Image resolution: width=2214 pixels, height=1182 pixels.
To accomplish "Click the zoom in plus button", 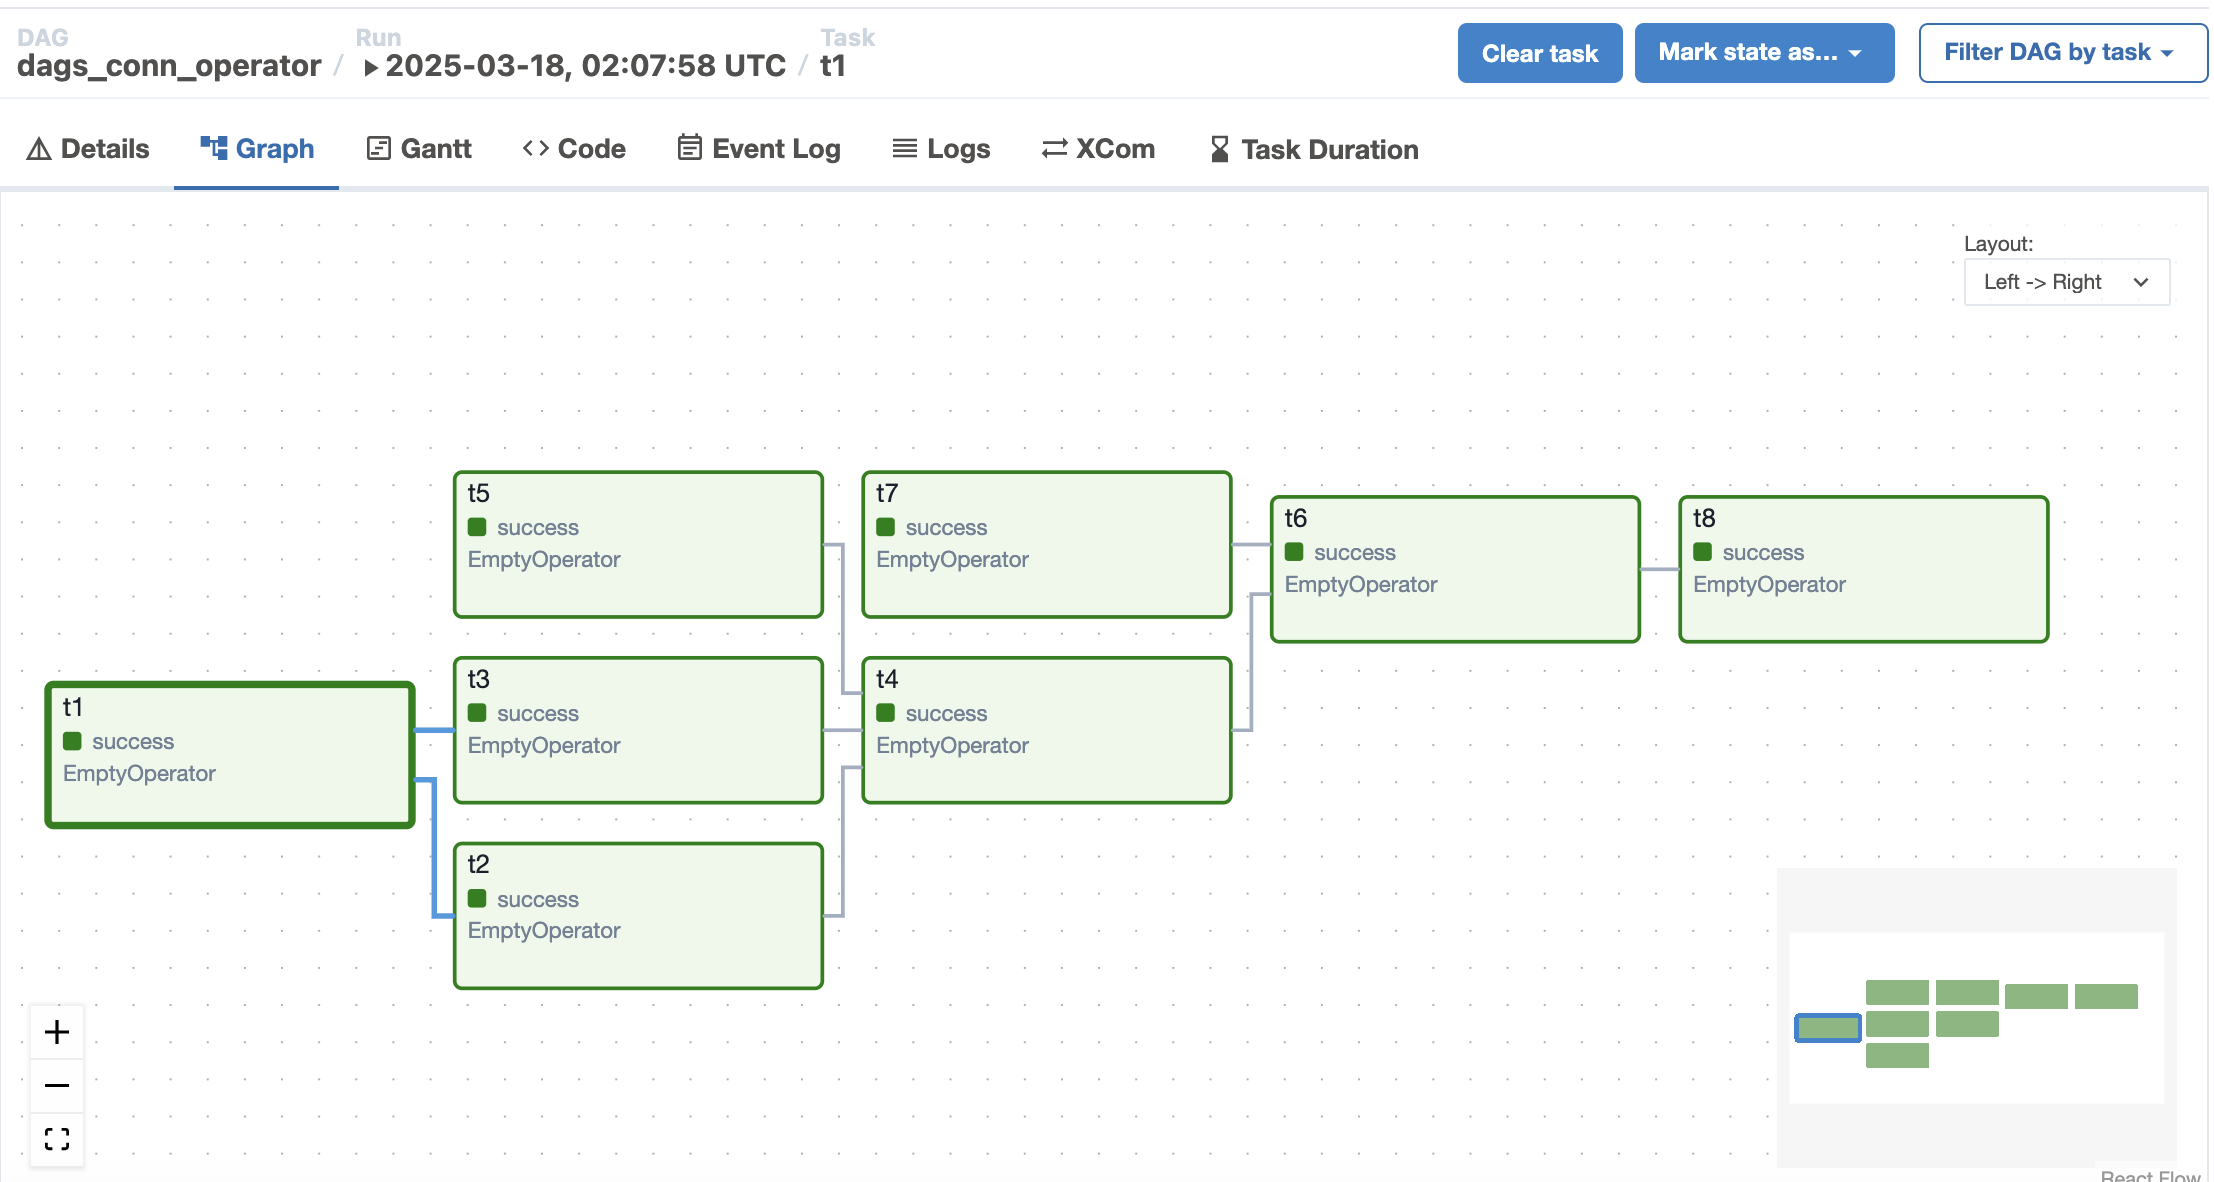I will click(x=57, y=1032).
